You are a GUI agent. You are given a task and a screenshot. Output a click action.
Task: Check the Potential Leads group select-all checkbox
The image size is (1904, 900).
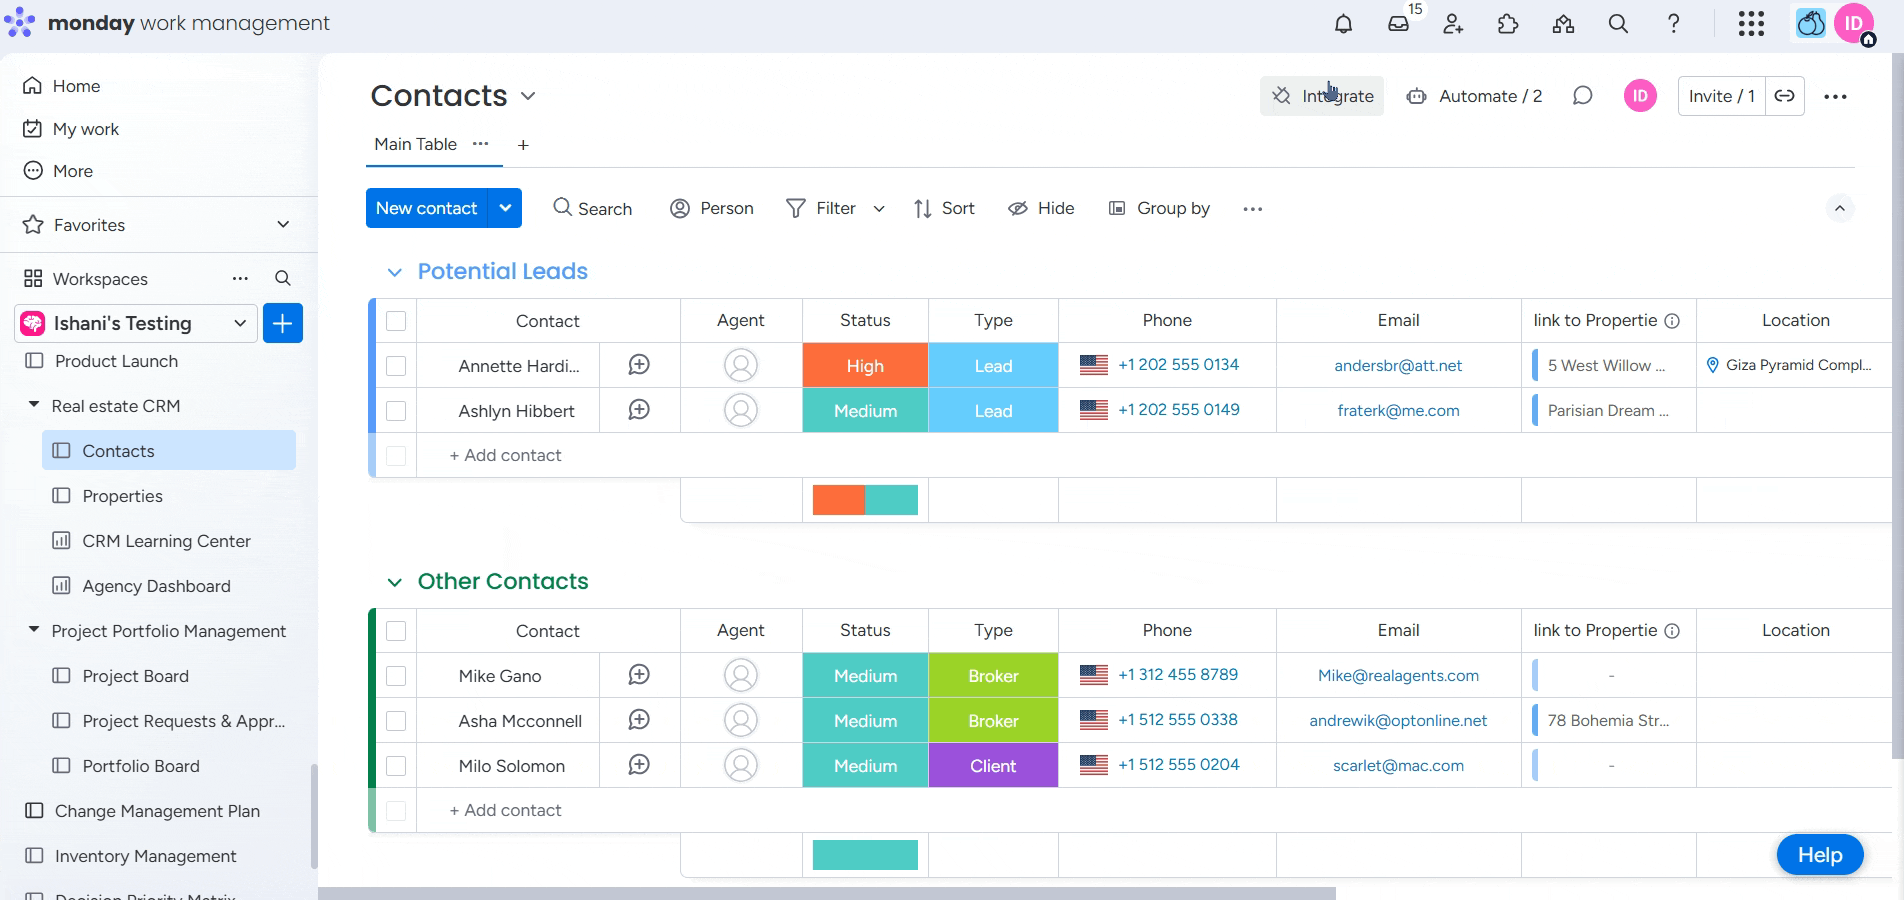395,321
